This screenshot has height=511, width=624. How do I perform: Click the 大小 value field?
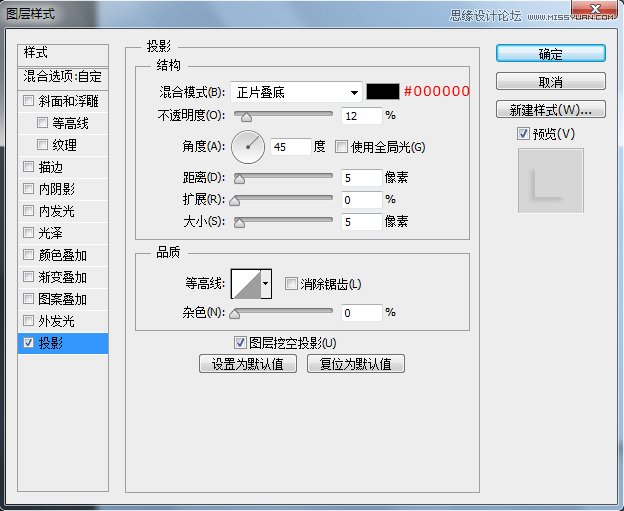[362, 222]
